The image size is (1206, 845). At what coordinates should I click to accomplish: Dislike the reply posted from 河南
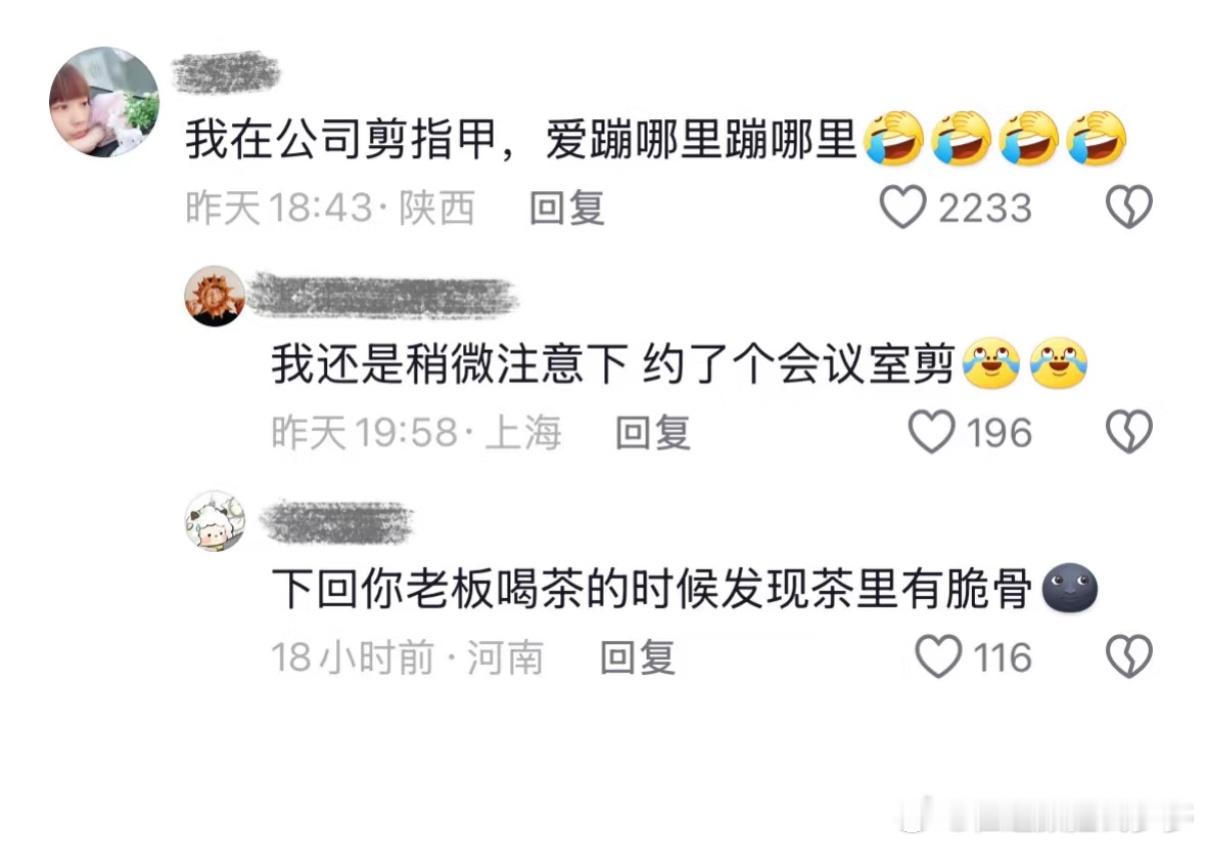tap(1130, 658)
